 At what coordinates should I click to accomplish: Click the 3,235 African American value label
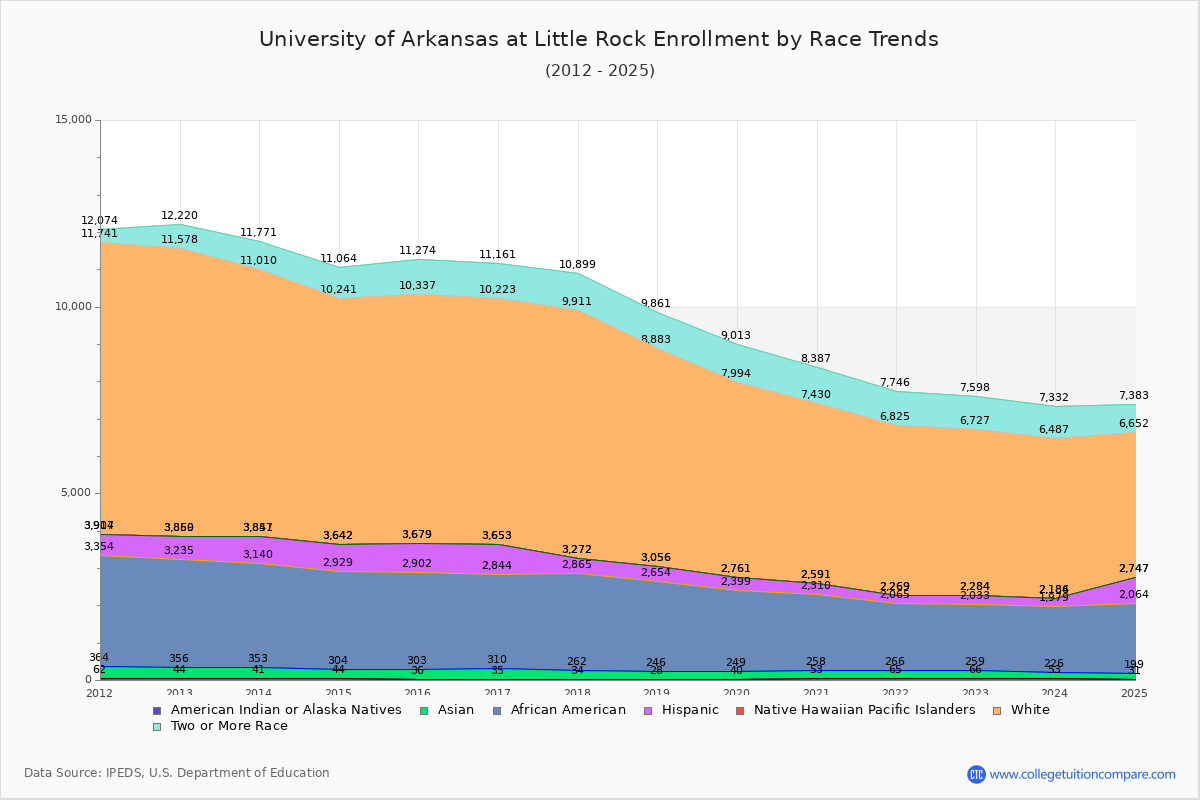tap(180, 551)
